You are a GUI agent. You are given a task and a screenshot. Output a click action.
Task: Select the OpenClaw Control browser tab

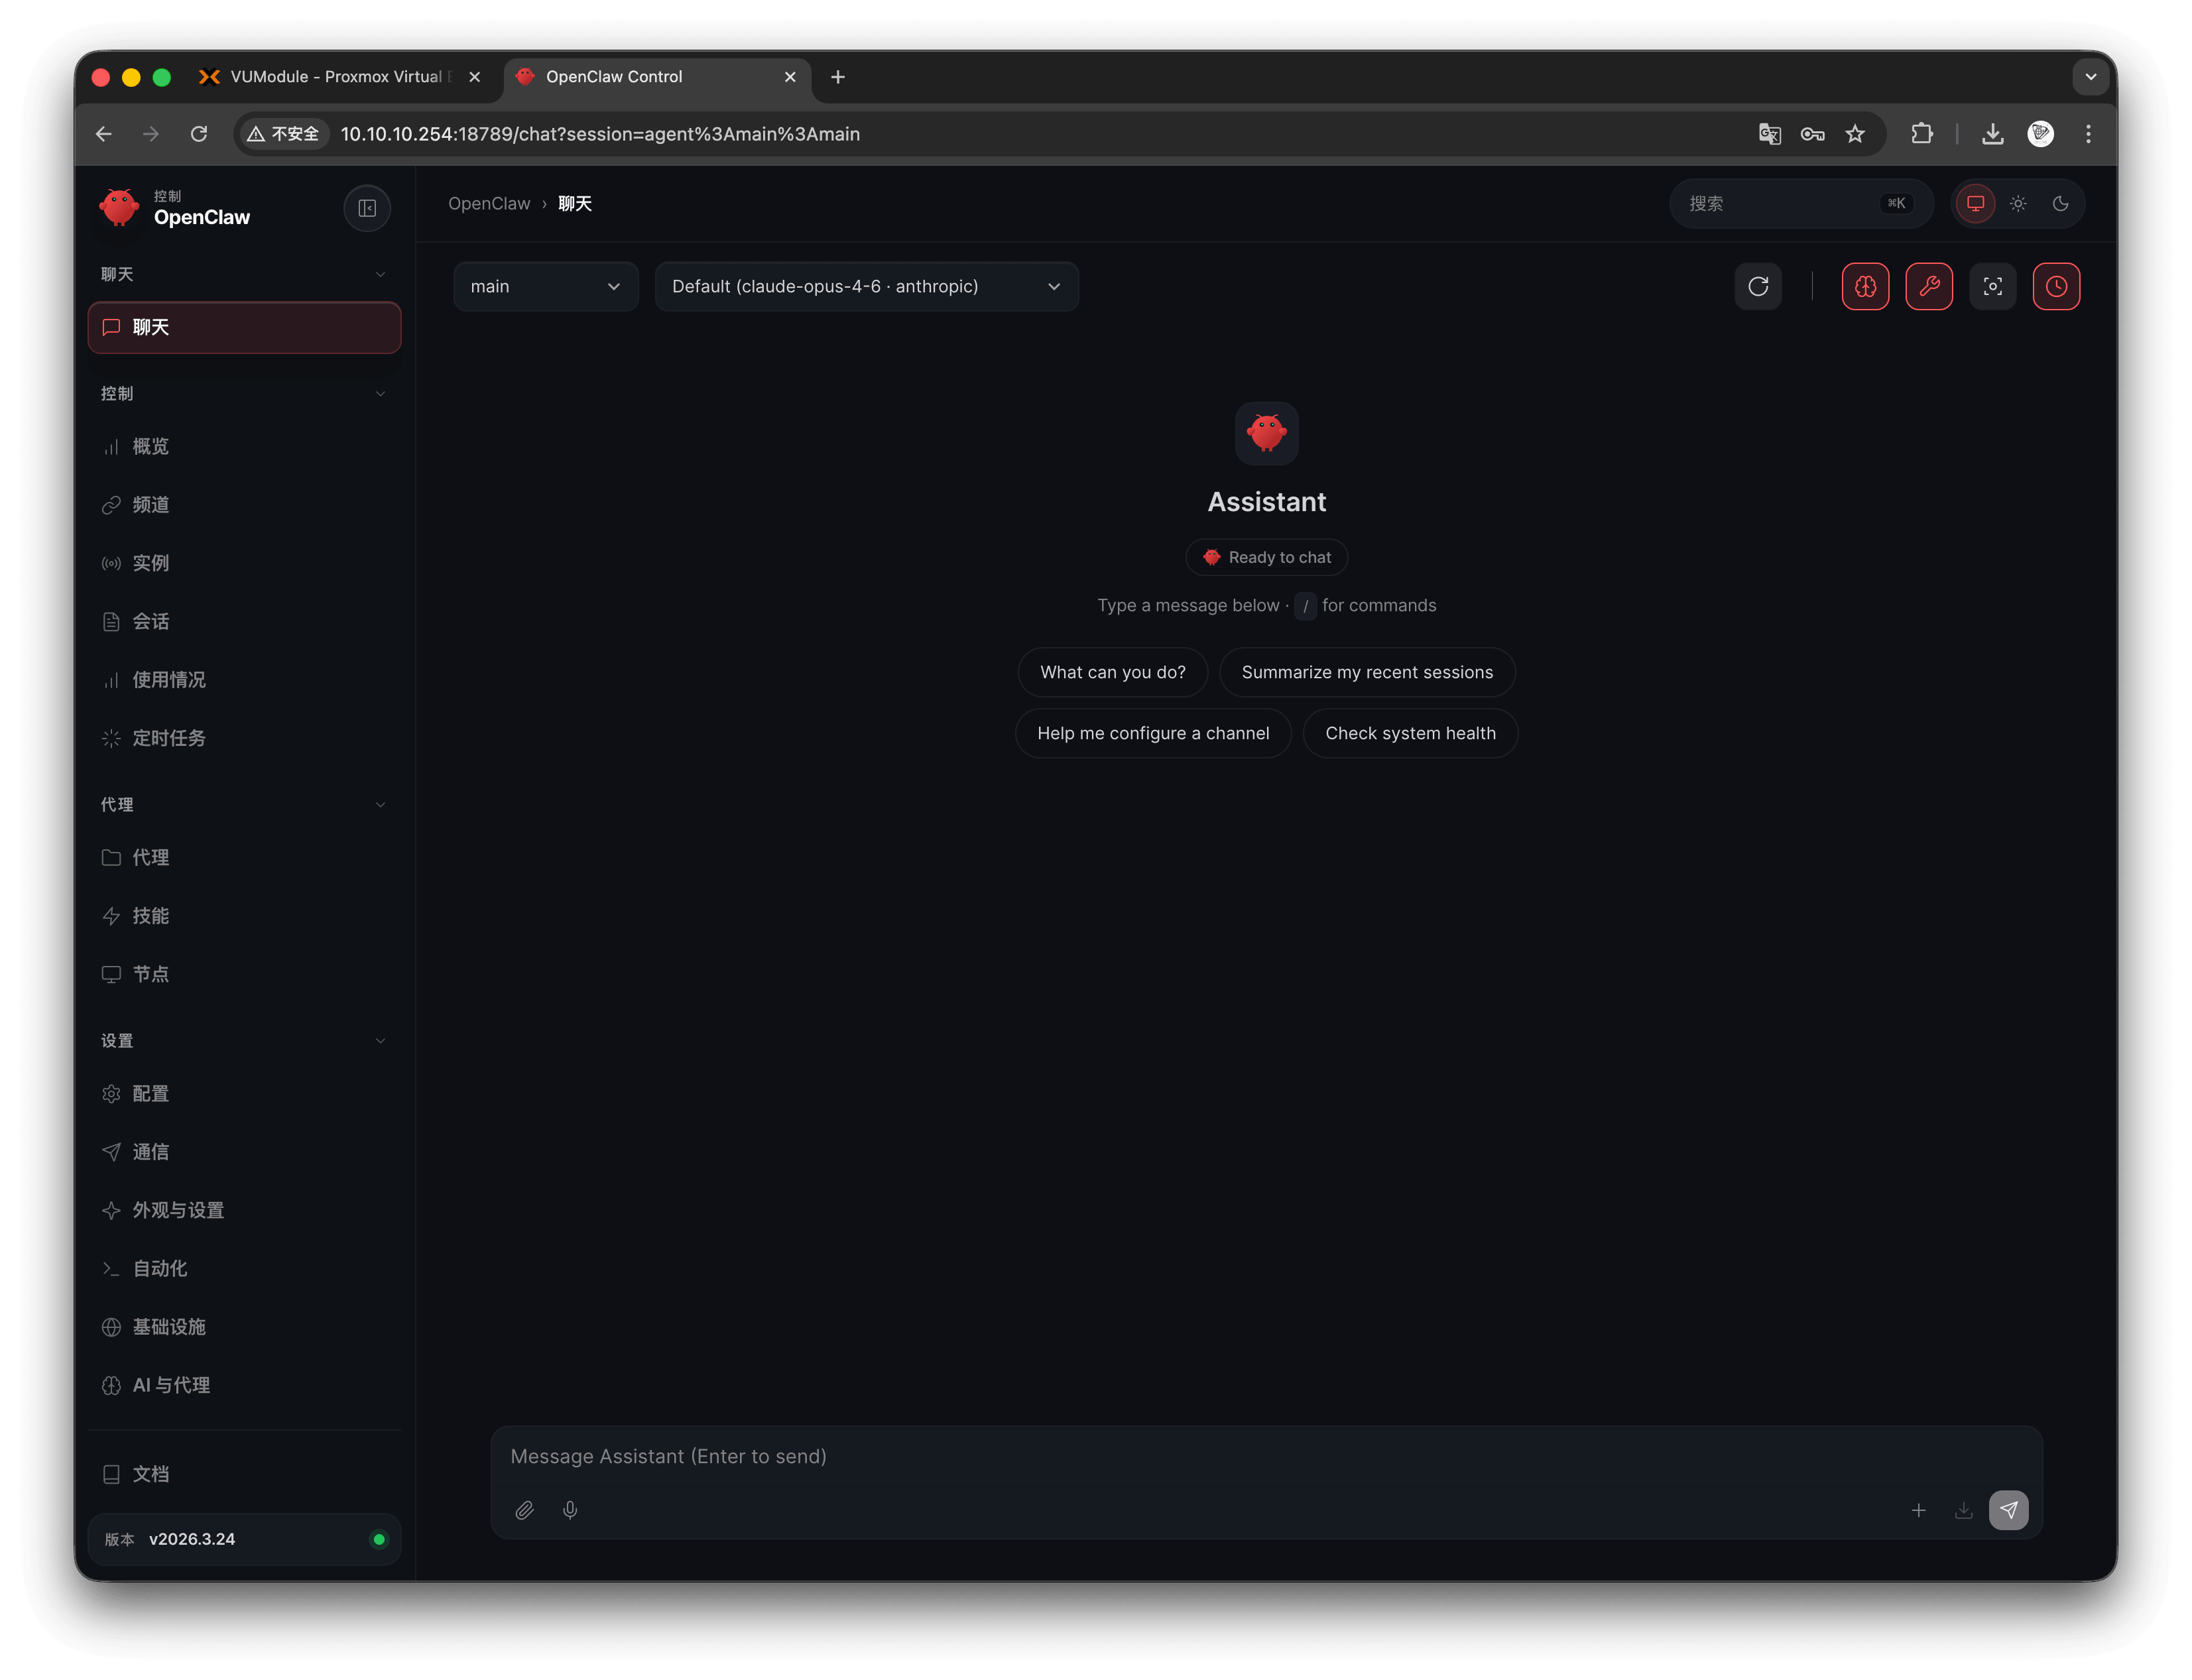[x=657, y=77]
